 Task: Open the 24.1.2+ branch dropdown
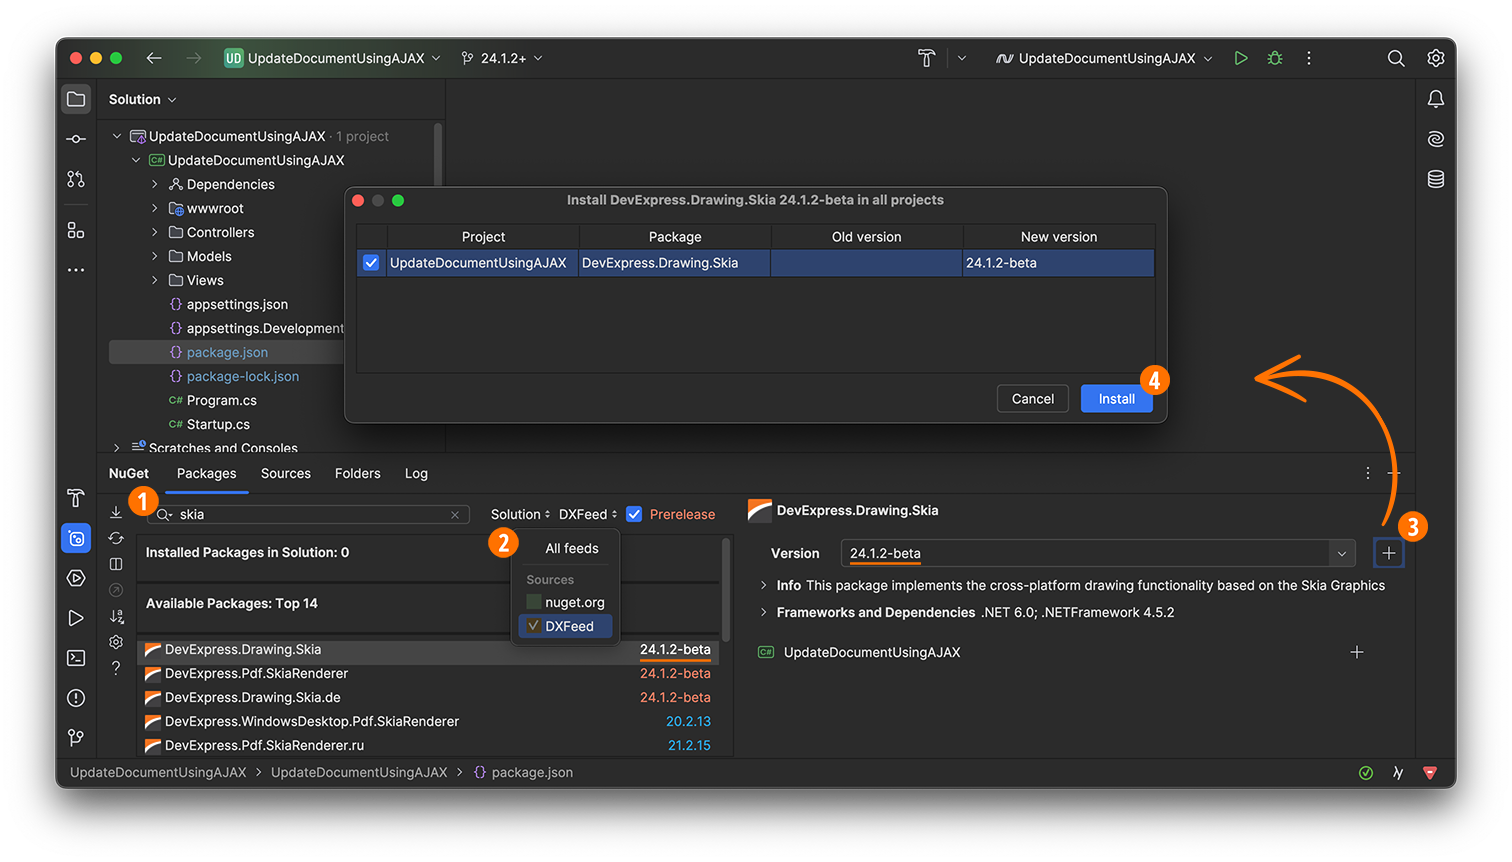point(502,58)
